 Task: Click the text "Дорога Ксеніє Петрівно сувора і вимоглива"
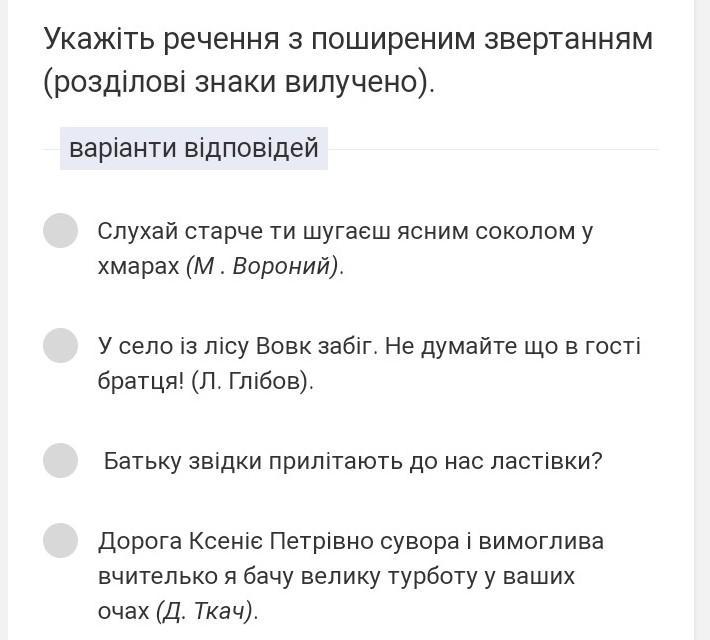[x=350, y=541]
